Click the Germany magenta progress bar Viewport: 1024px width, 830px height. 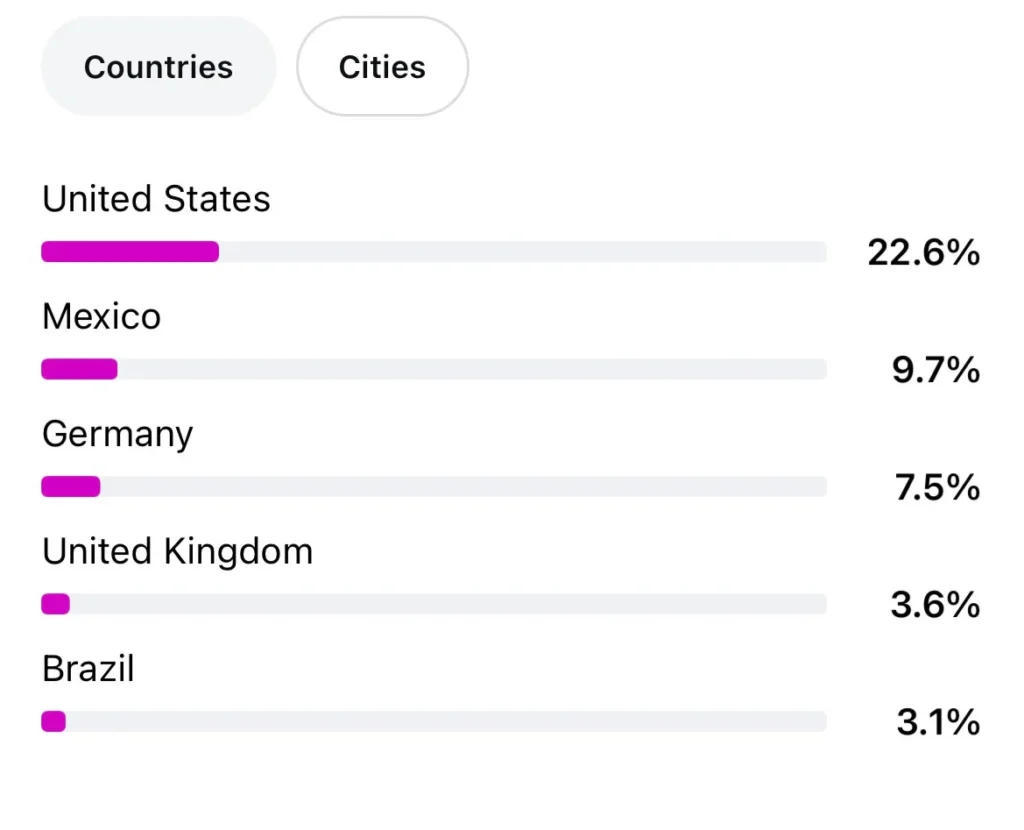tap(71, 487)
